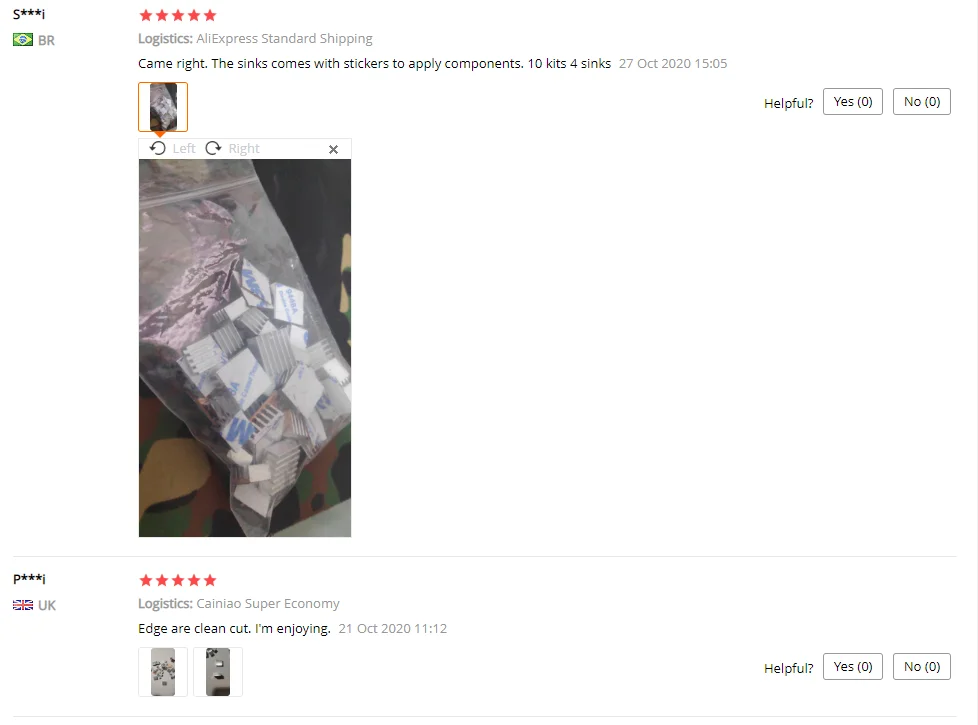The image size is (978, 725).
Task: Click the reviewer name P***j
Action: point(29,578)
